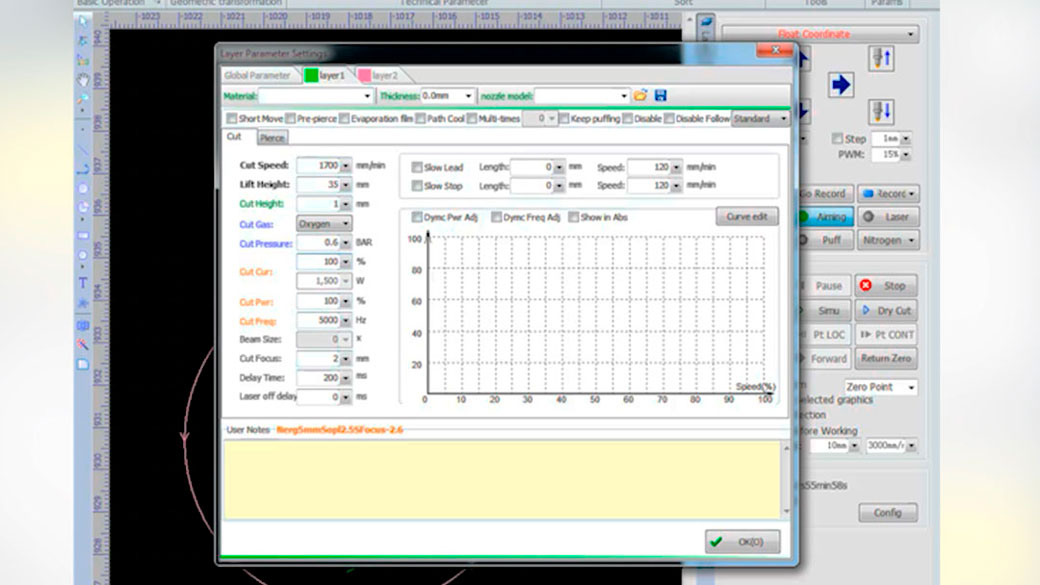This screenshot has height=585, width=1040.
Task: Click the nozzle raise icon
Action: pyautogui.click(x=880, y=59)
